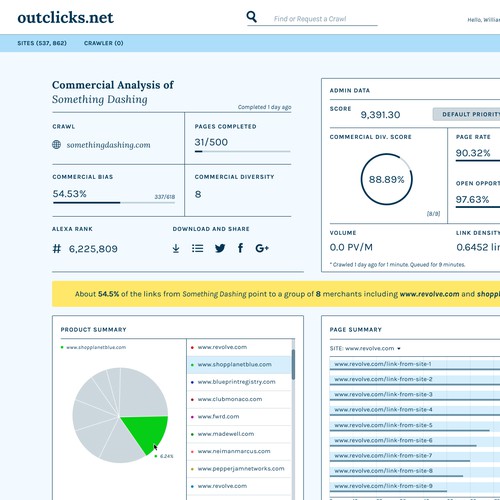The height and width of the screenshot is (500, 500).
Task: Open the outclicks.net home logo
Action: pos(66,18)
